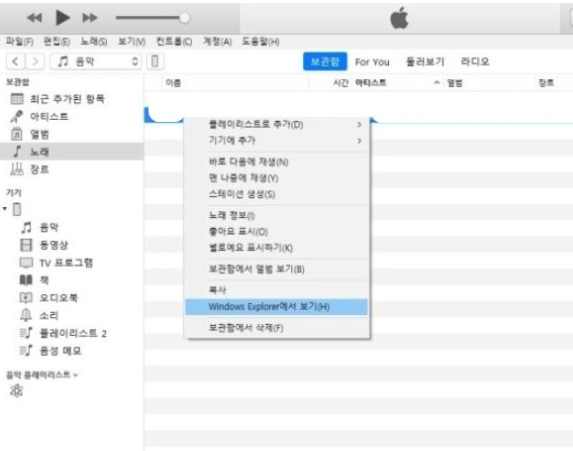Image resolution: width=573 pixels, height=451 pixels.
Task: Switch to the 둘러보기 tab
Action: tap(425, 61)
